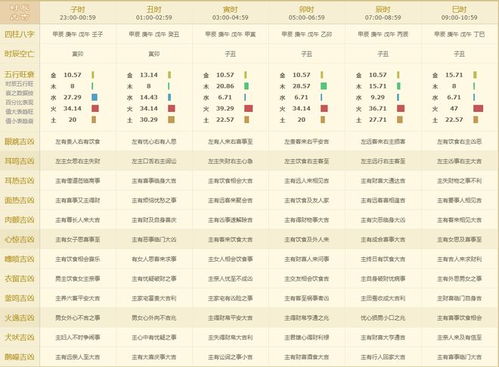Screen dimensions: 499x367
Task: Click the wood value 28.57 in 卯时
Action: [x=301, y=86]
